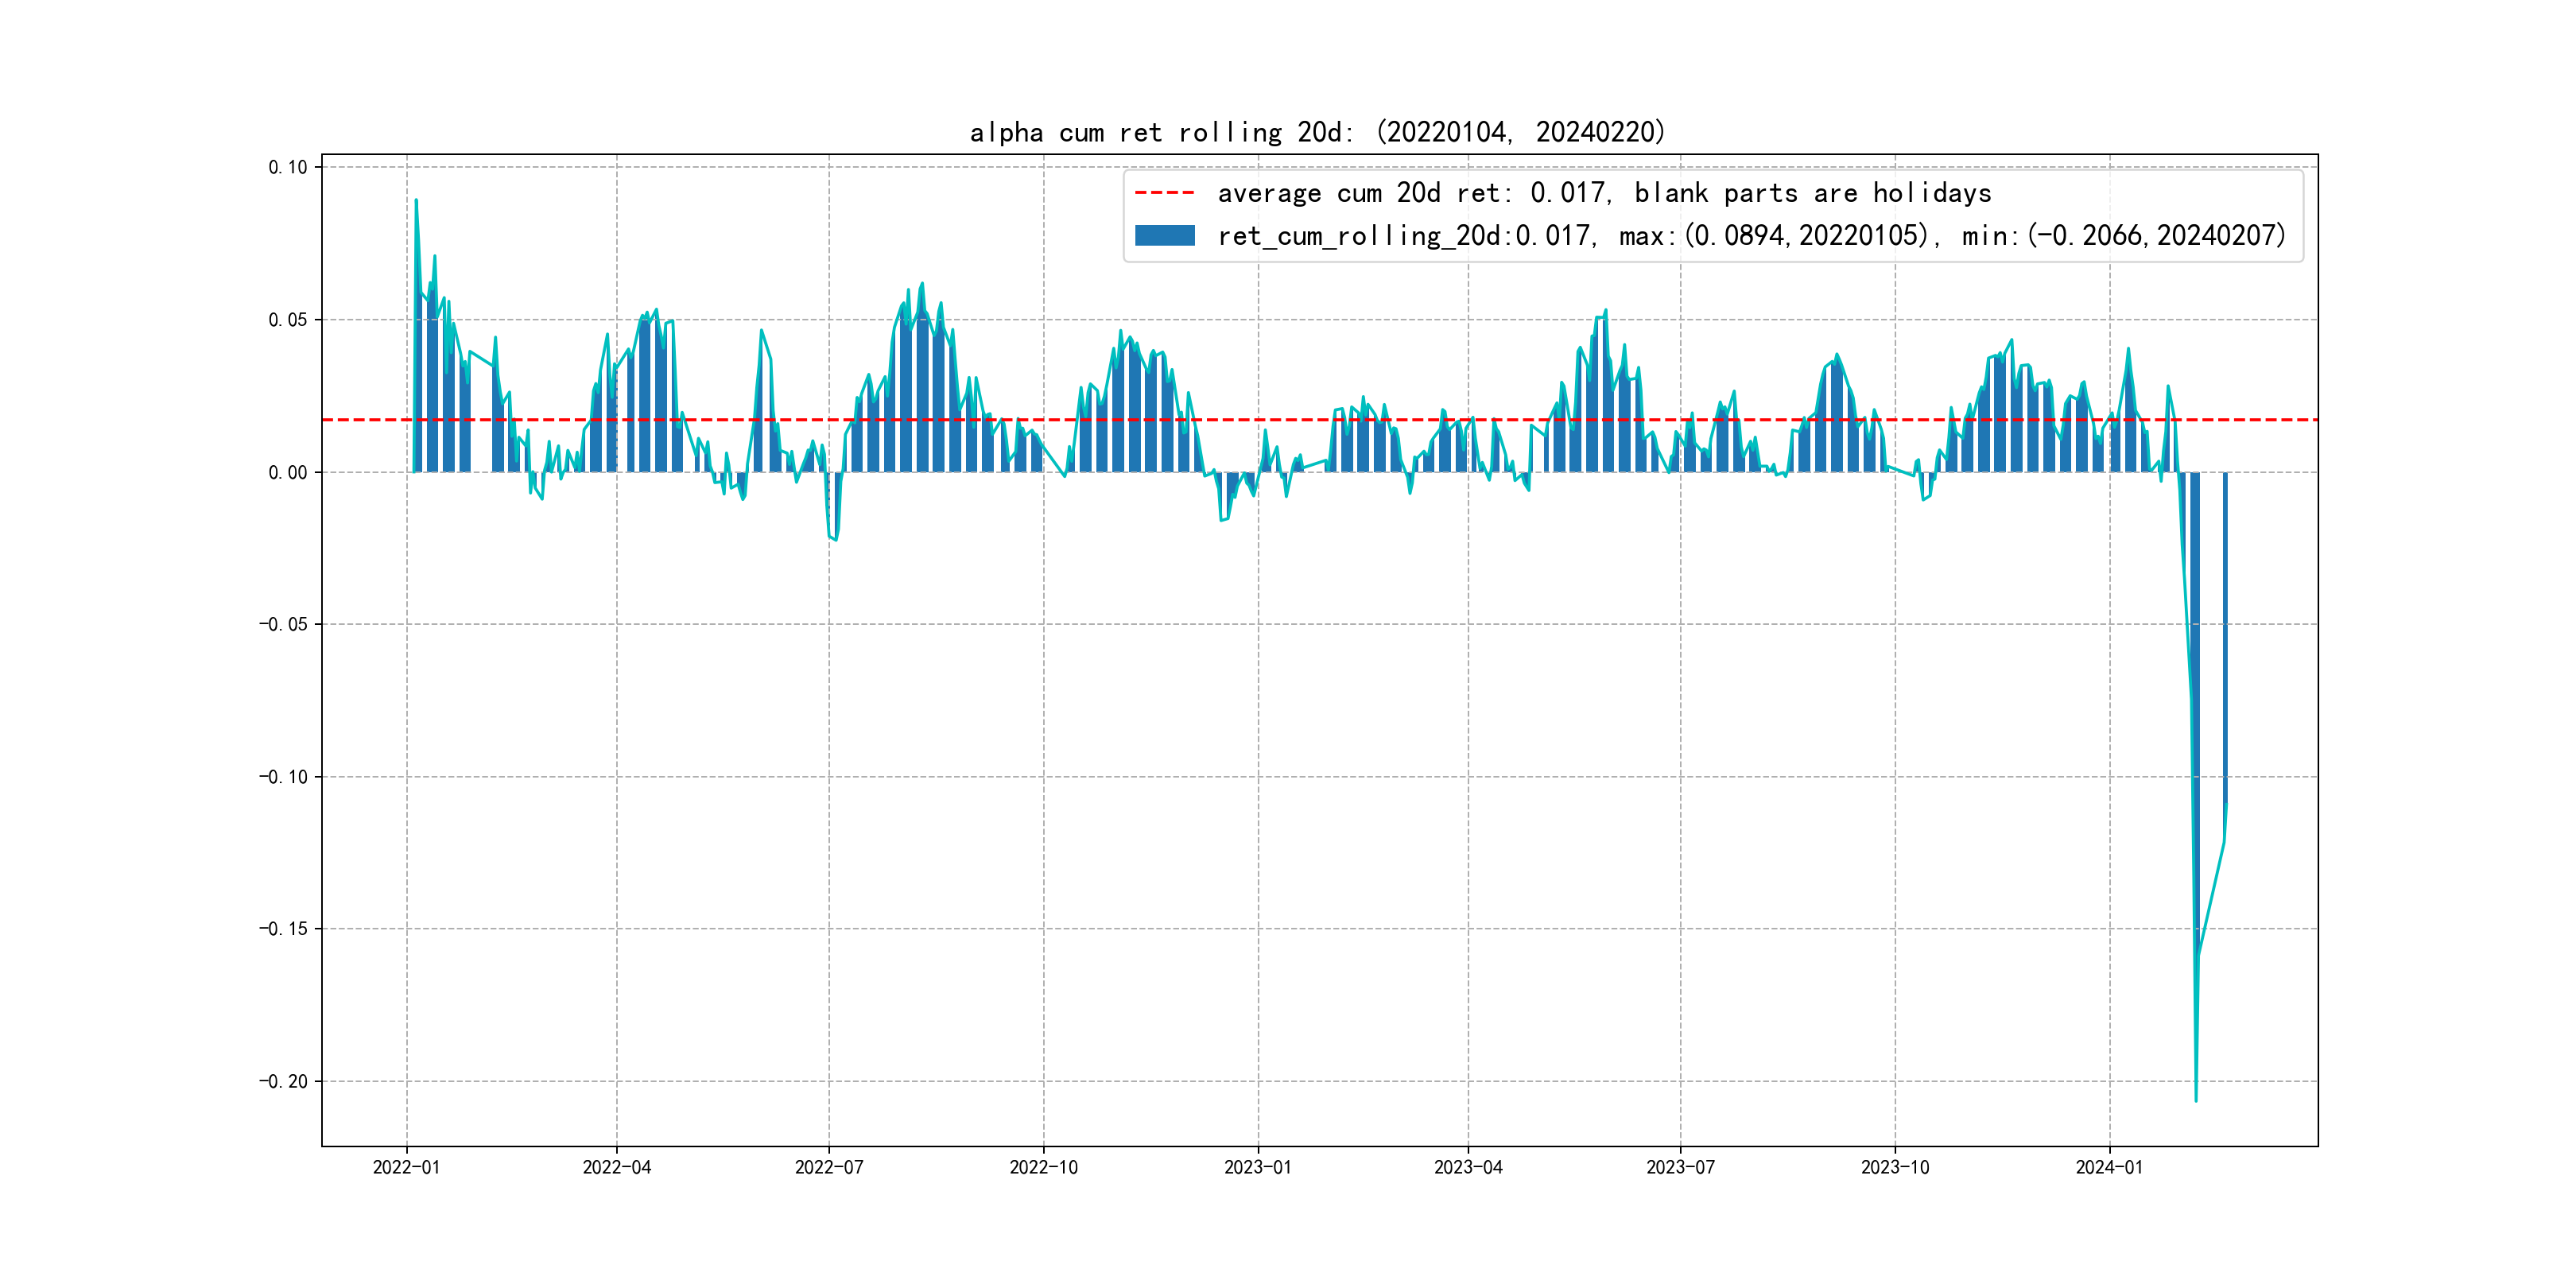Click the 2022-04 x-axis tick label
The image size is (2576, 1288).
pos(616,1167)
